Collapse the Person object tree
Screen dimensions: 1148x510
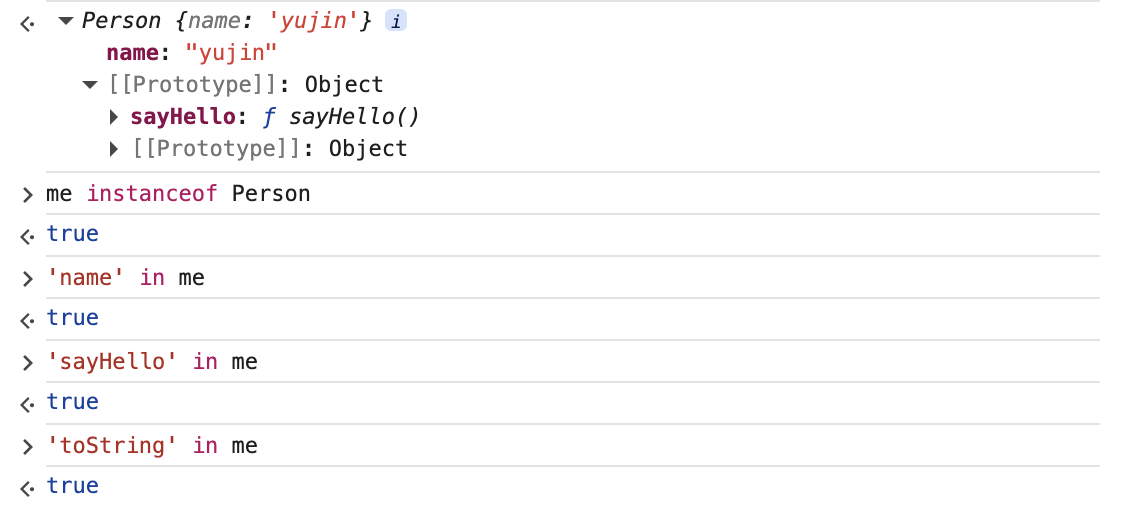click(66, 21)
